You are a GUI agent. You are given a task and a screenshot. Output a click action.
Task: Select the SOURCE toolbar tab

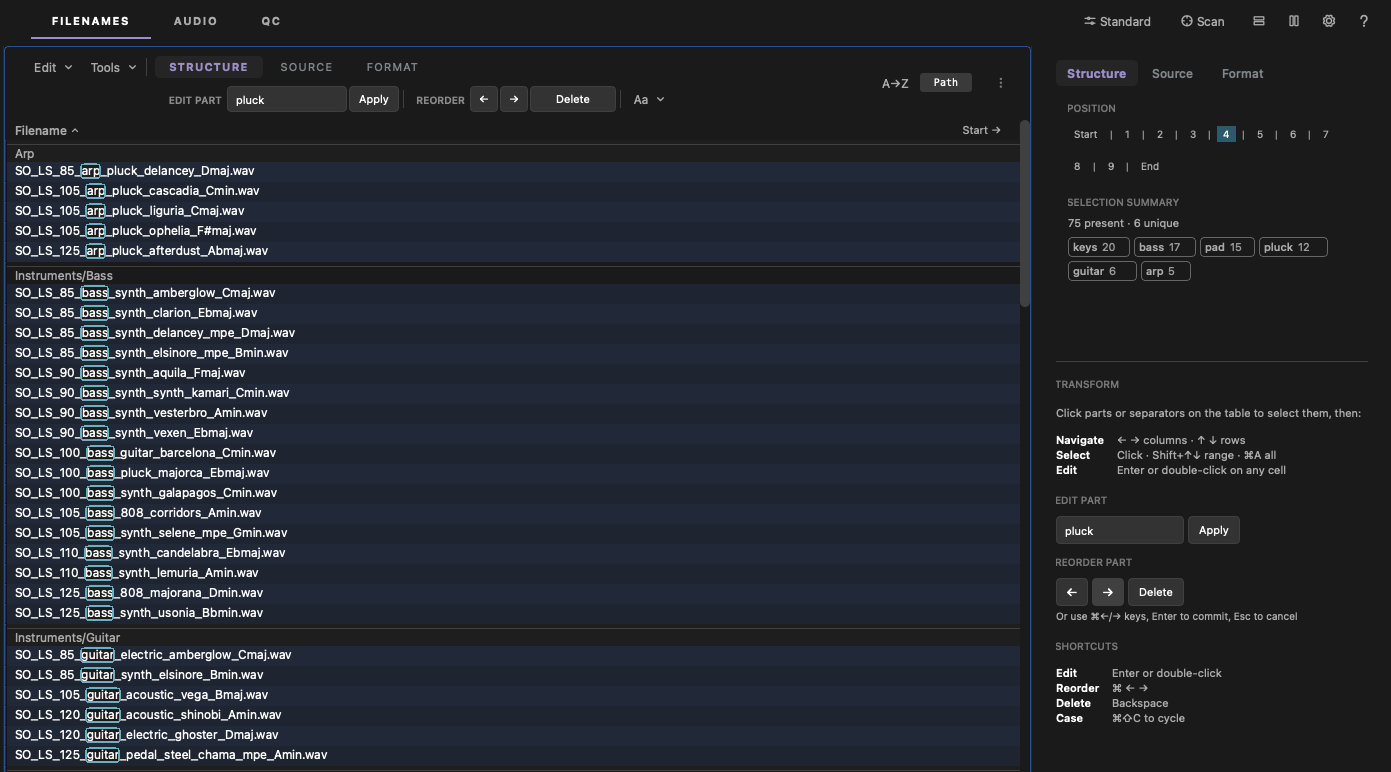click(x=306, y=67)
